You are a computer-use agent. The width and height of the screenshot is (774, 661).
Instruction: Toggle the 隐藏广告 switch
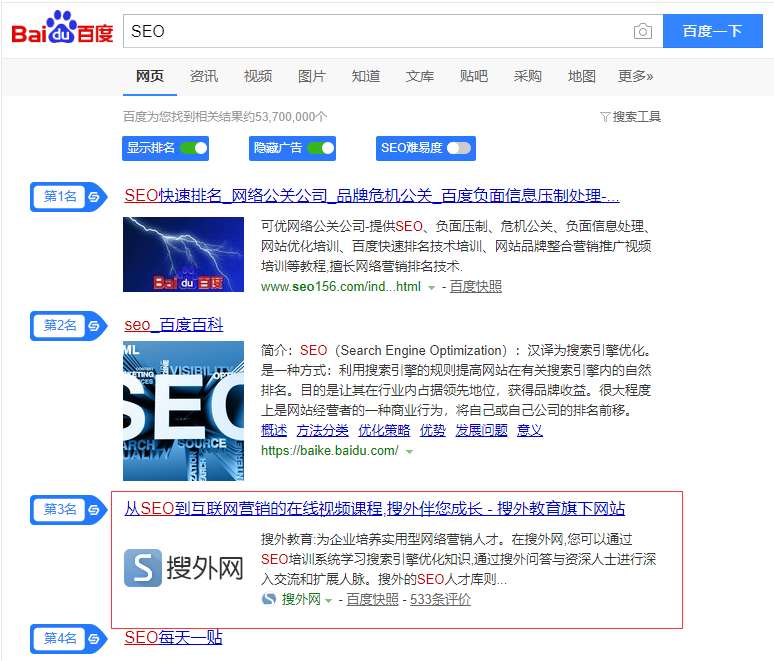click(x=320, y=148)
